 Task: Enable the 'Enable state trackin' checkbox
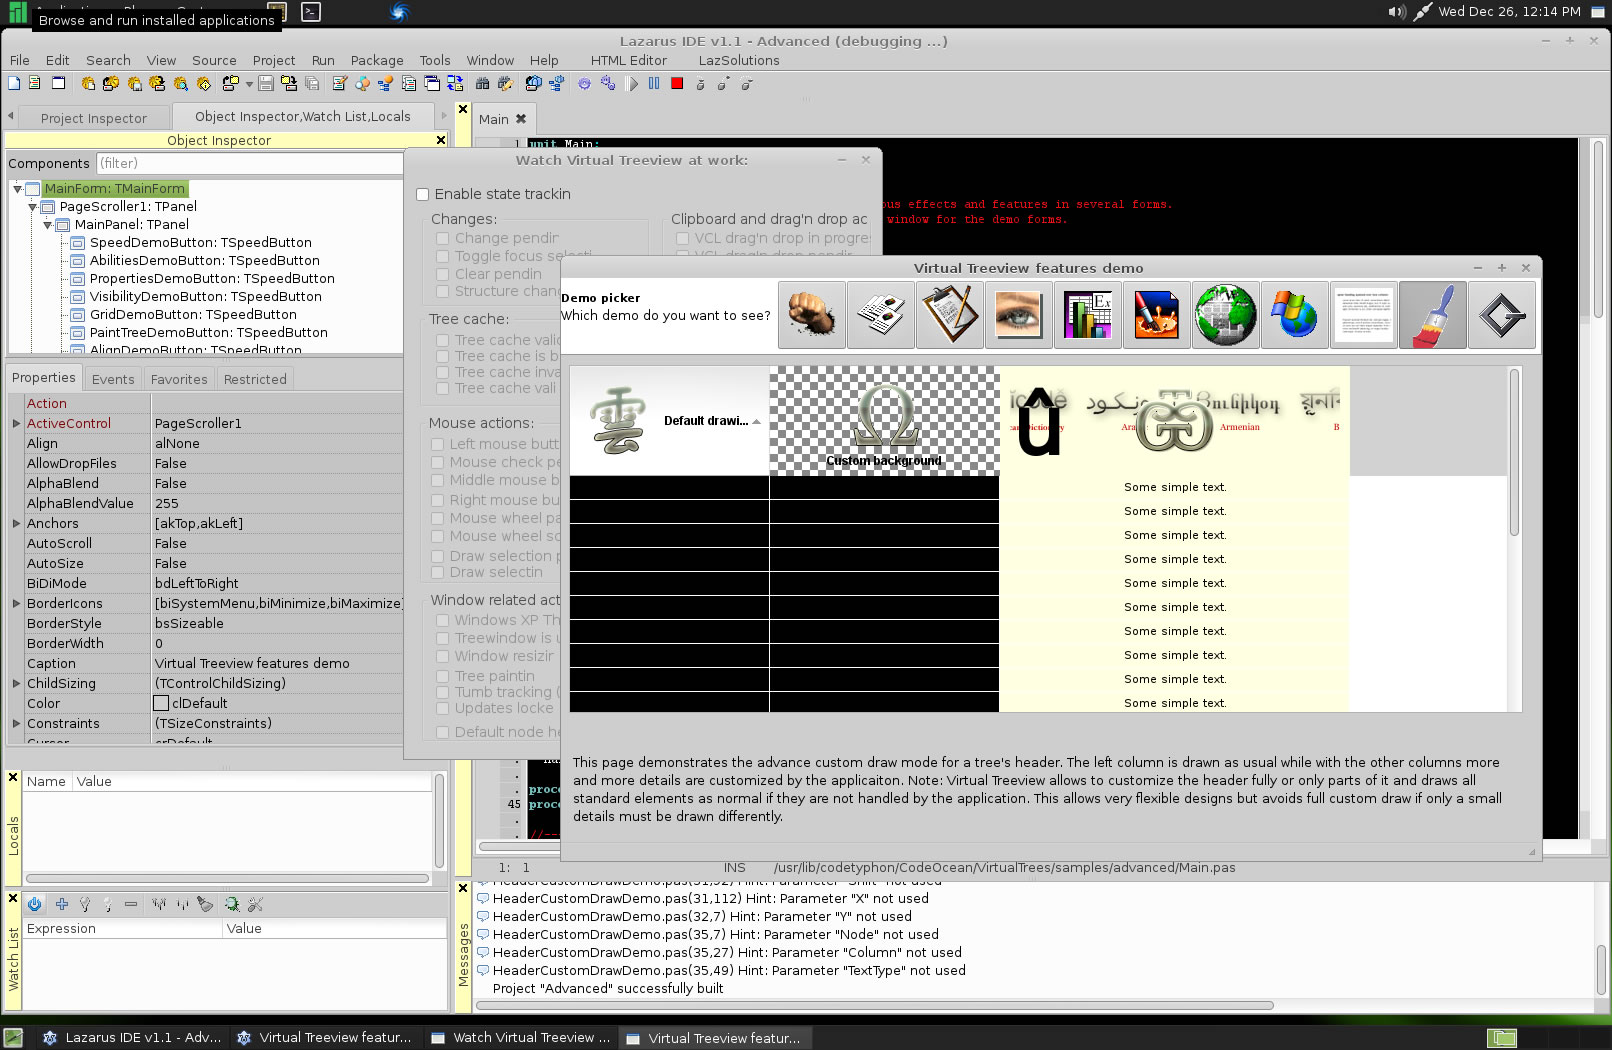tap(422, 194)
